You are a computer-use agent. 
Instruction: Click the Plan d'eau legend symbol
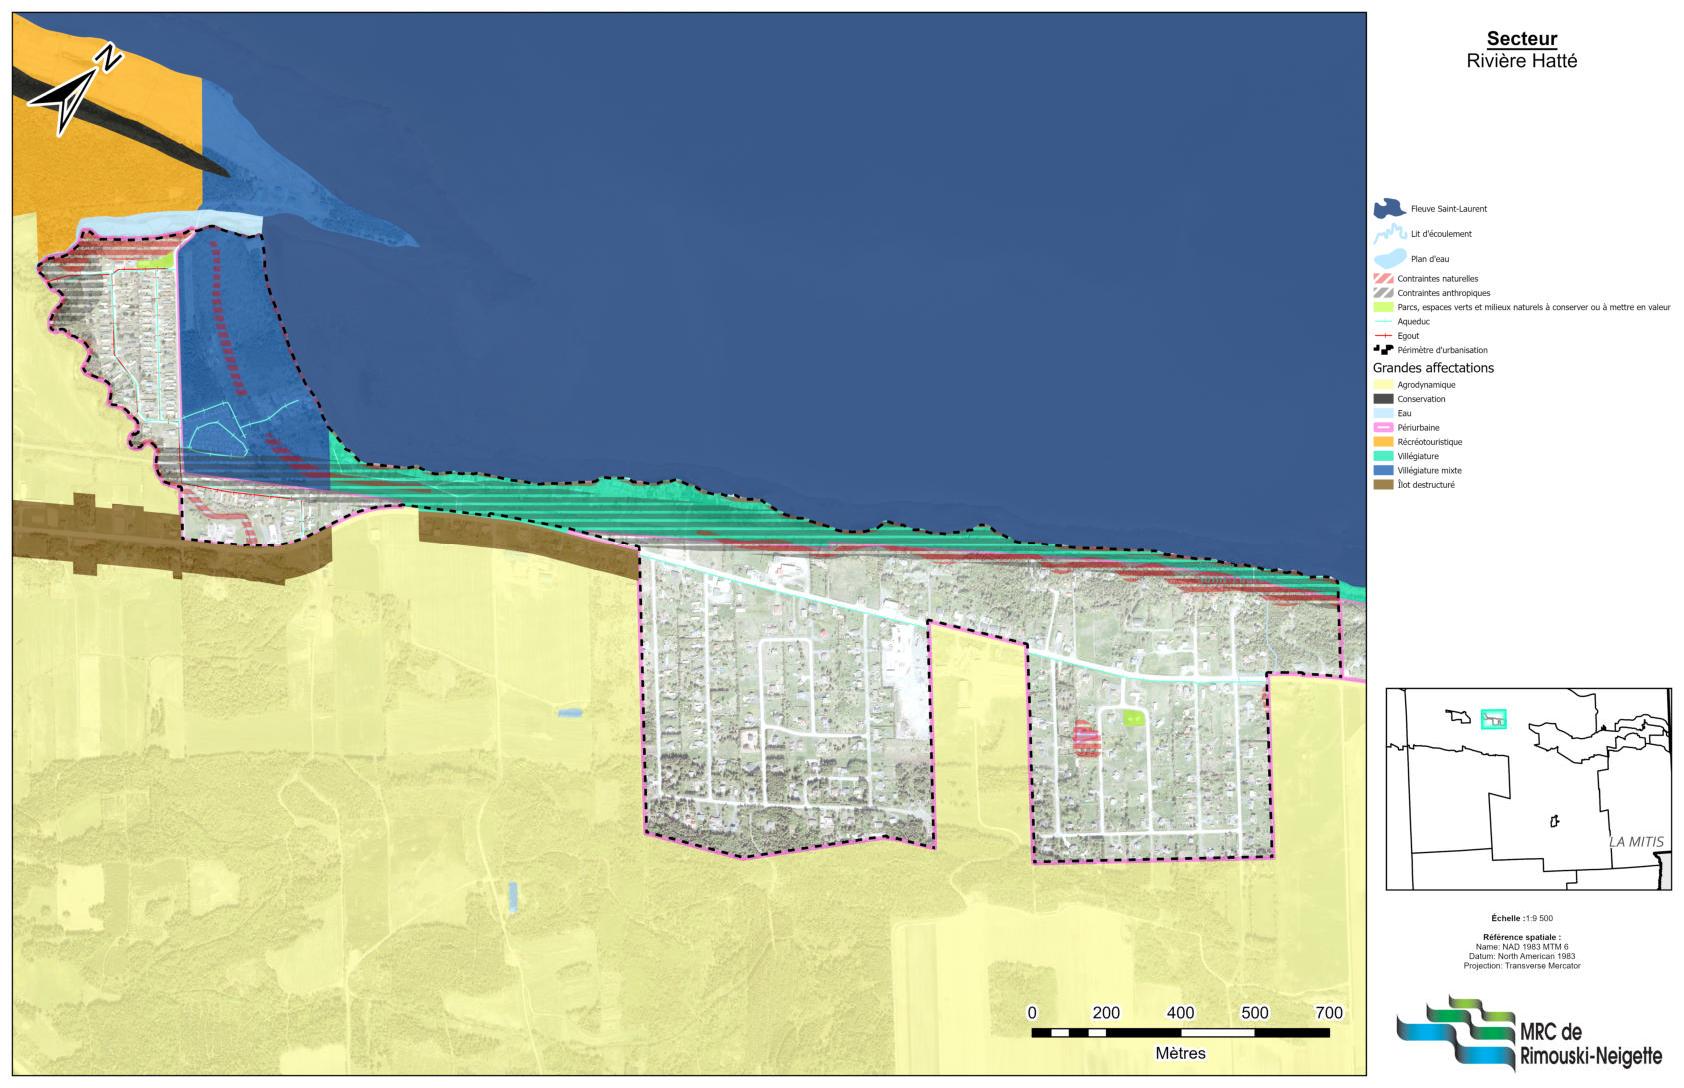point(1388,259)
